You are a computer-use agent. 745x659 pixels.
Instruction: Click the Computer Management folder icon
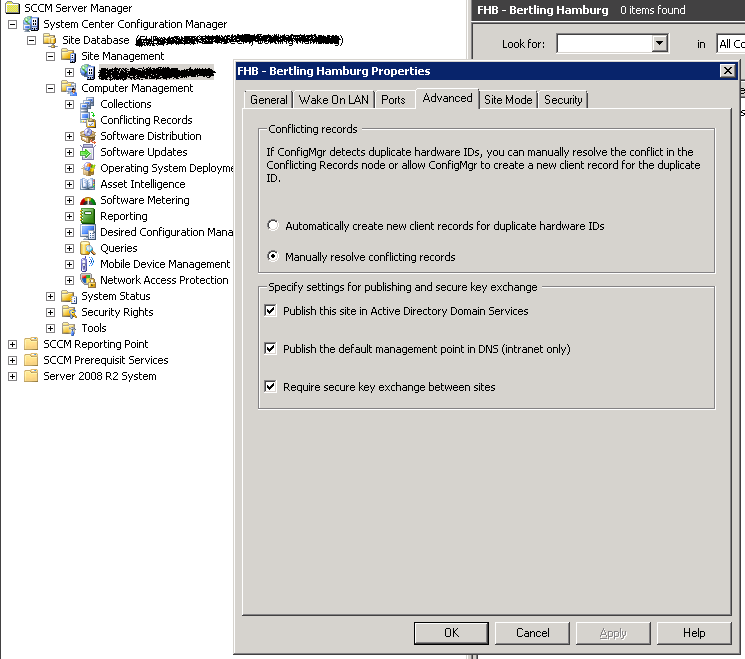(x=68, y=88)
